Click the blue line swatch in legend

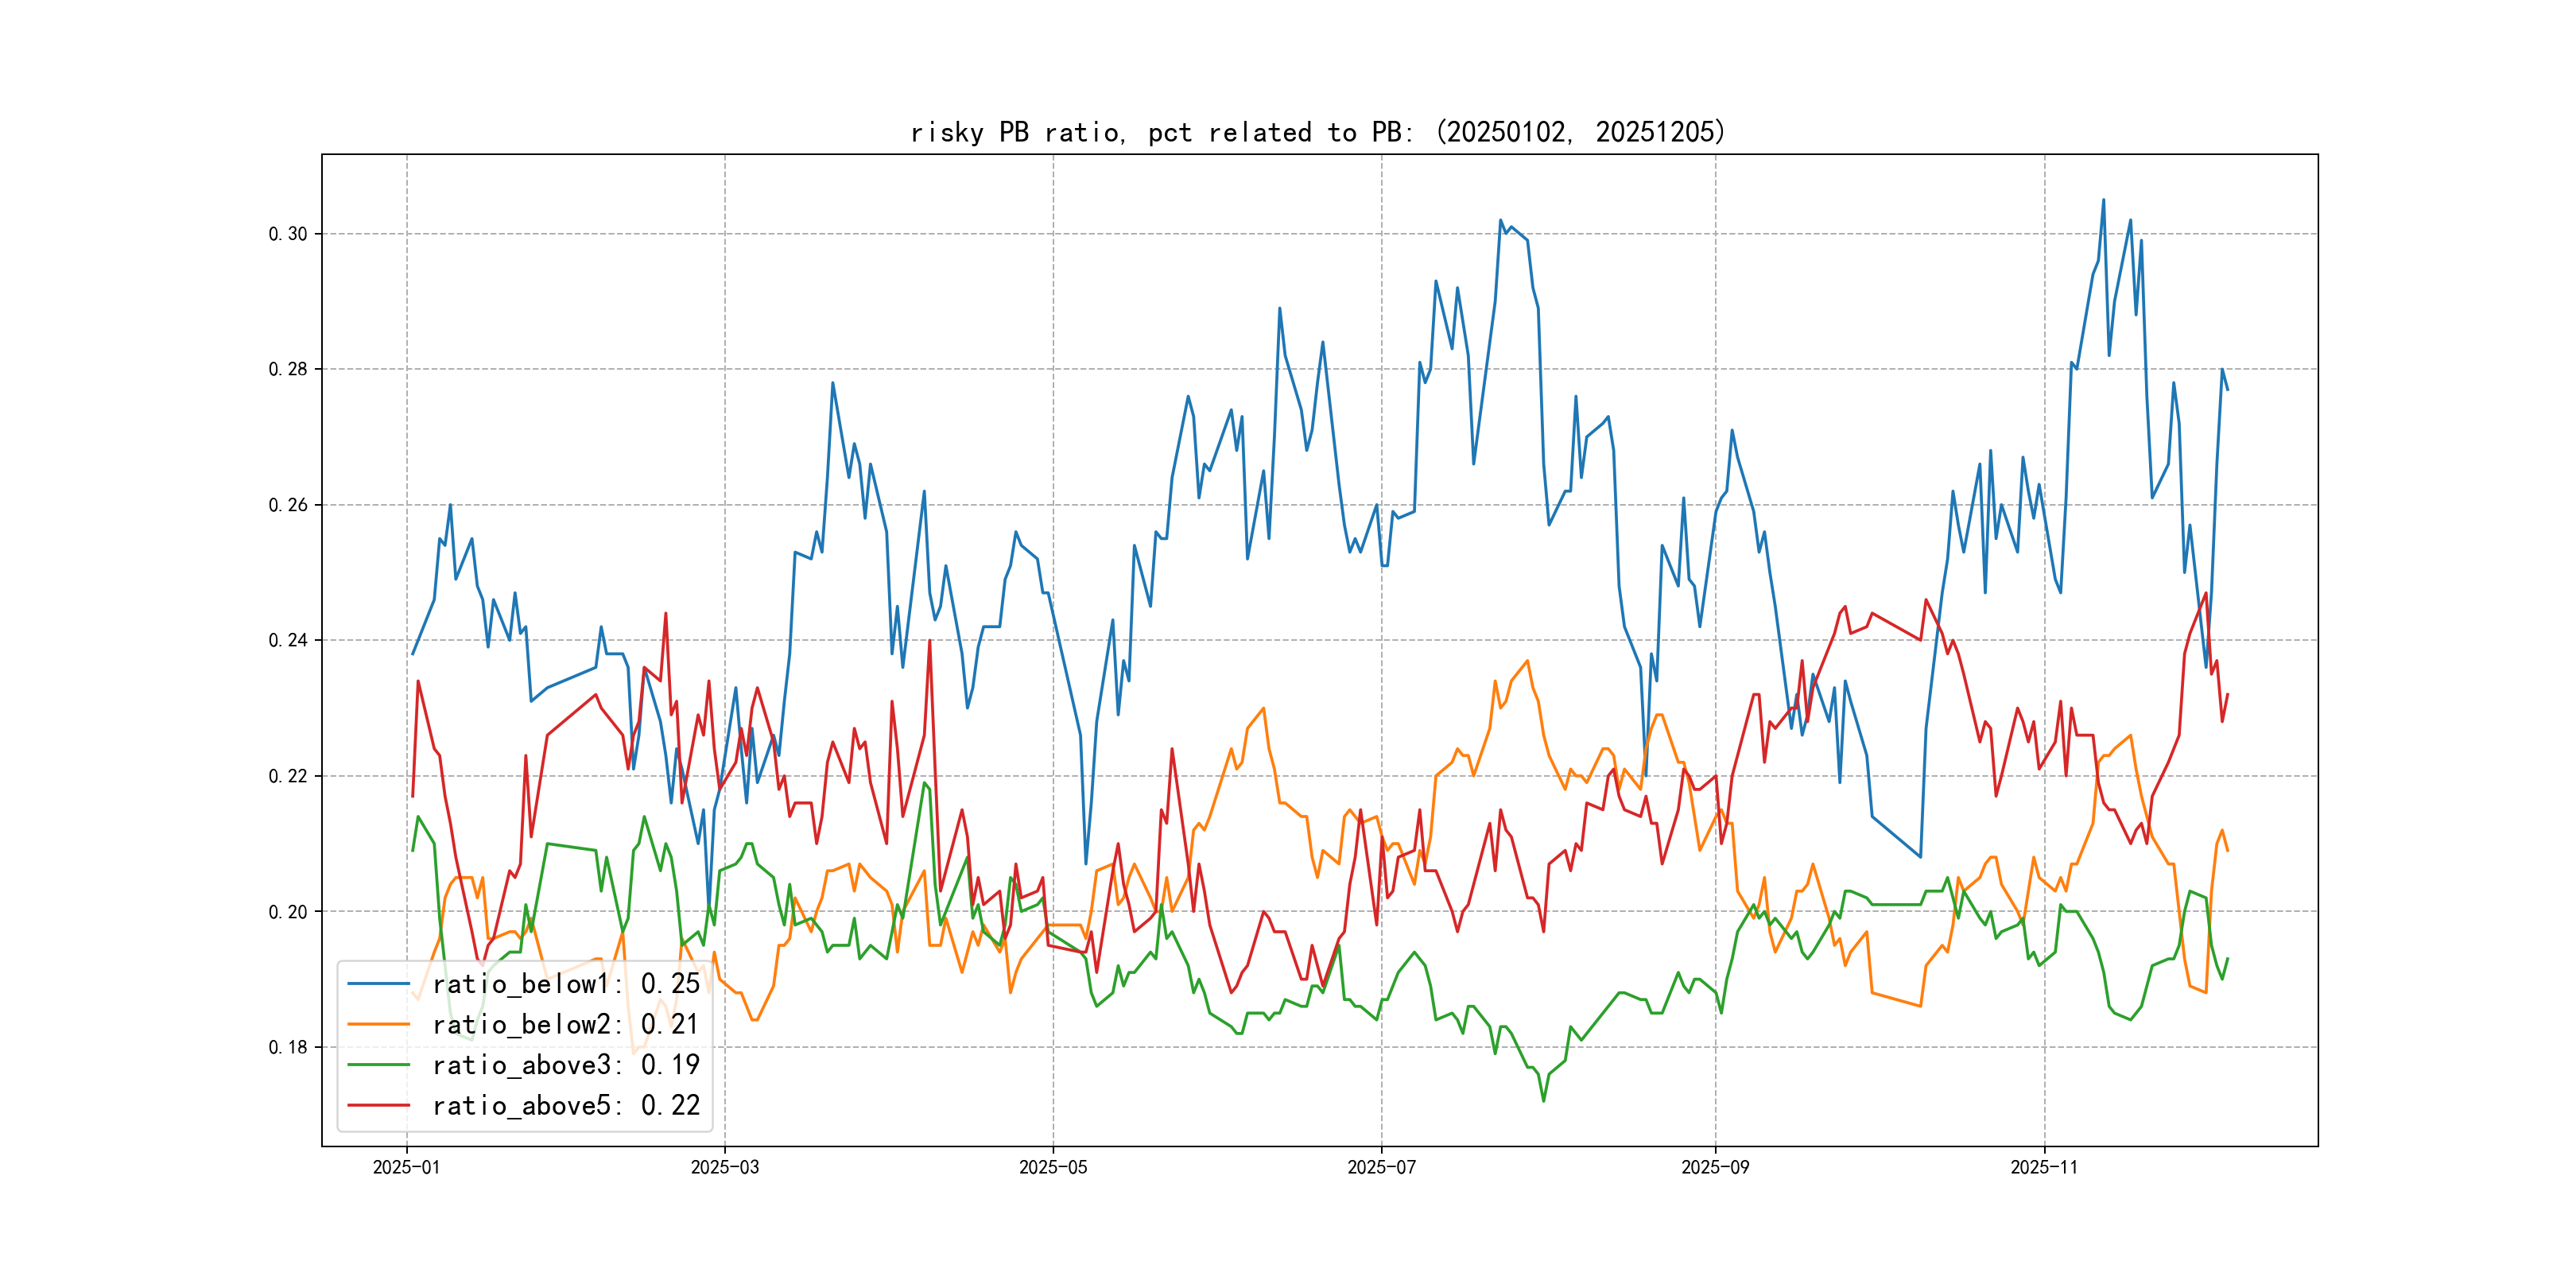pos(378,984)
